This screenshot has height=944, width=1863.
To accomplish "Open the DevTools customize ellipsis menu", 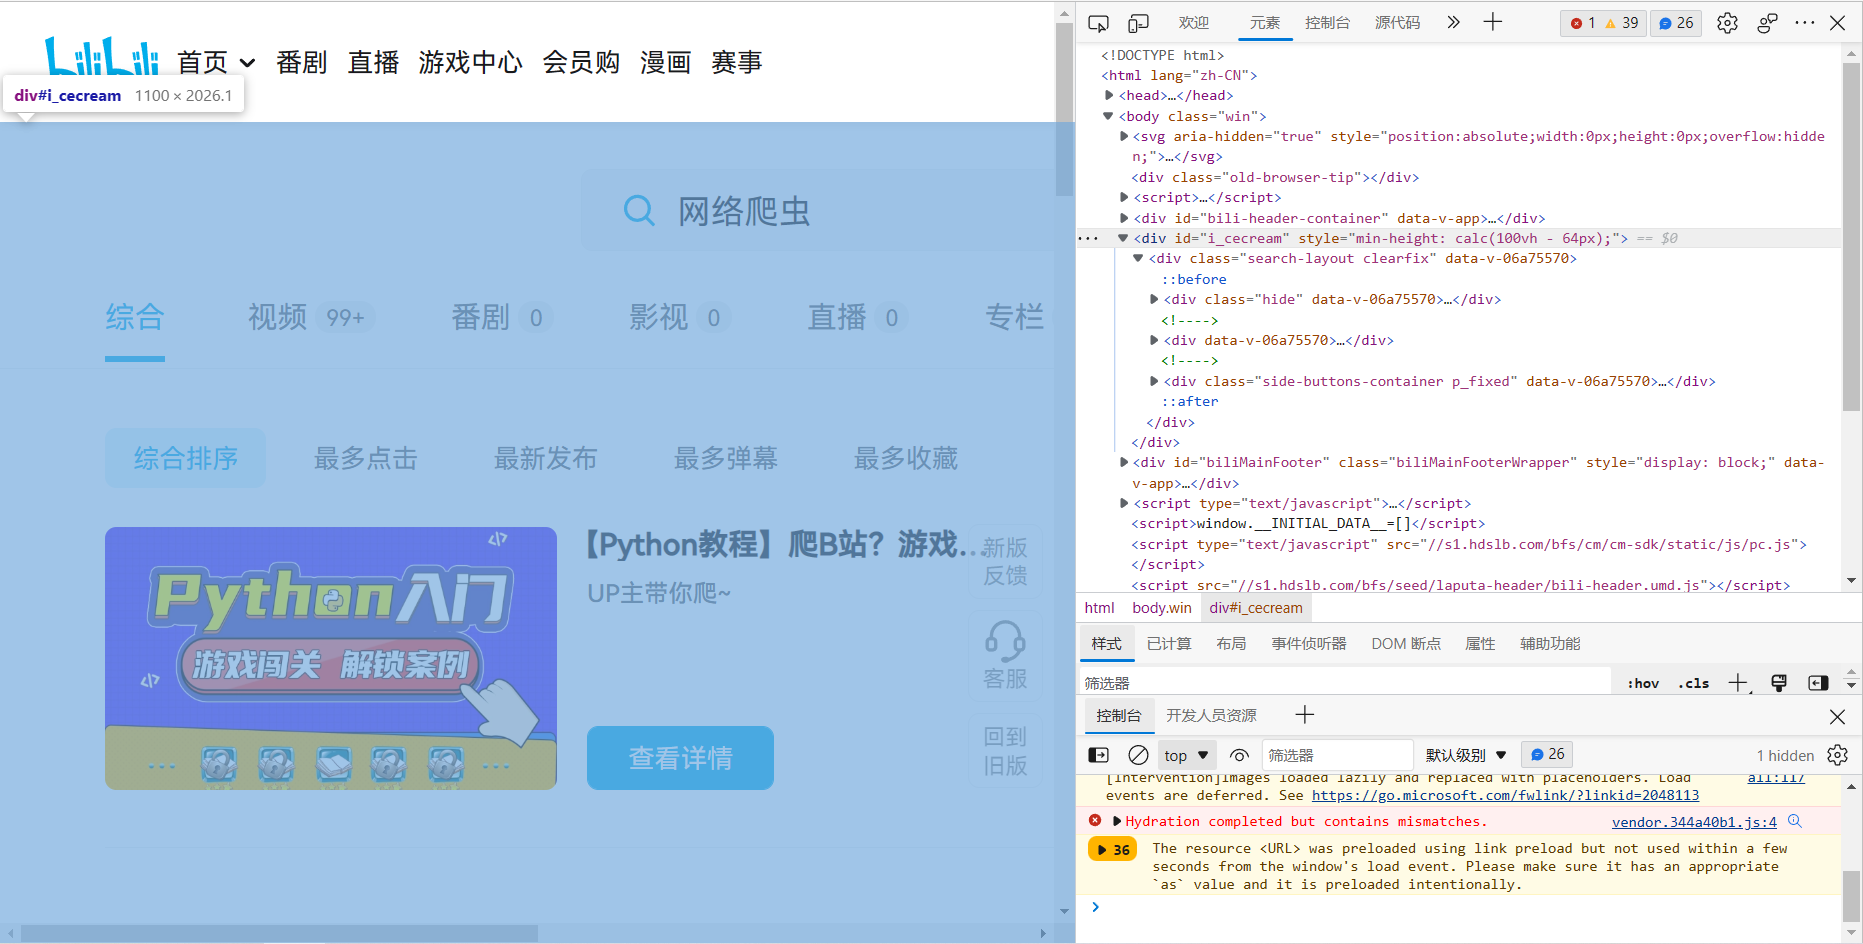I will coord(1805,22).
